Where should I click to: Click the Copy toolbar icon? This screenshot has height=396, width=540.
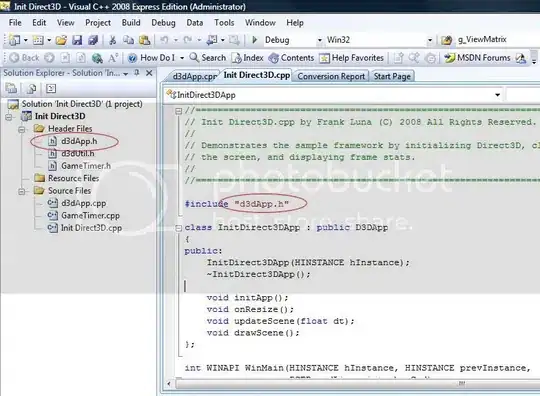(128, 40)
